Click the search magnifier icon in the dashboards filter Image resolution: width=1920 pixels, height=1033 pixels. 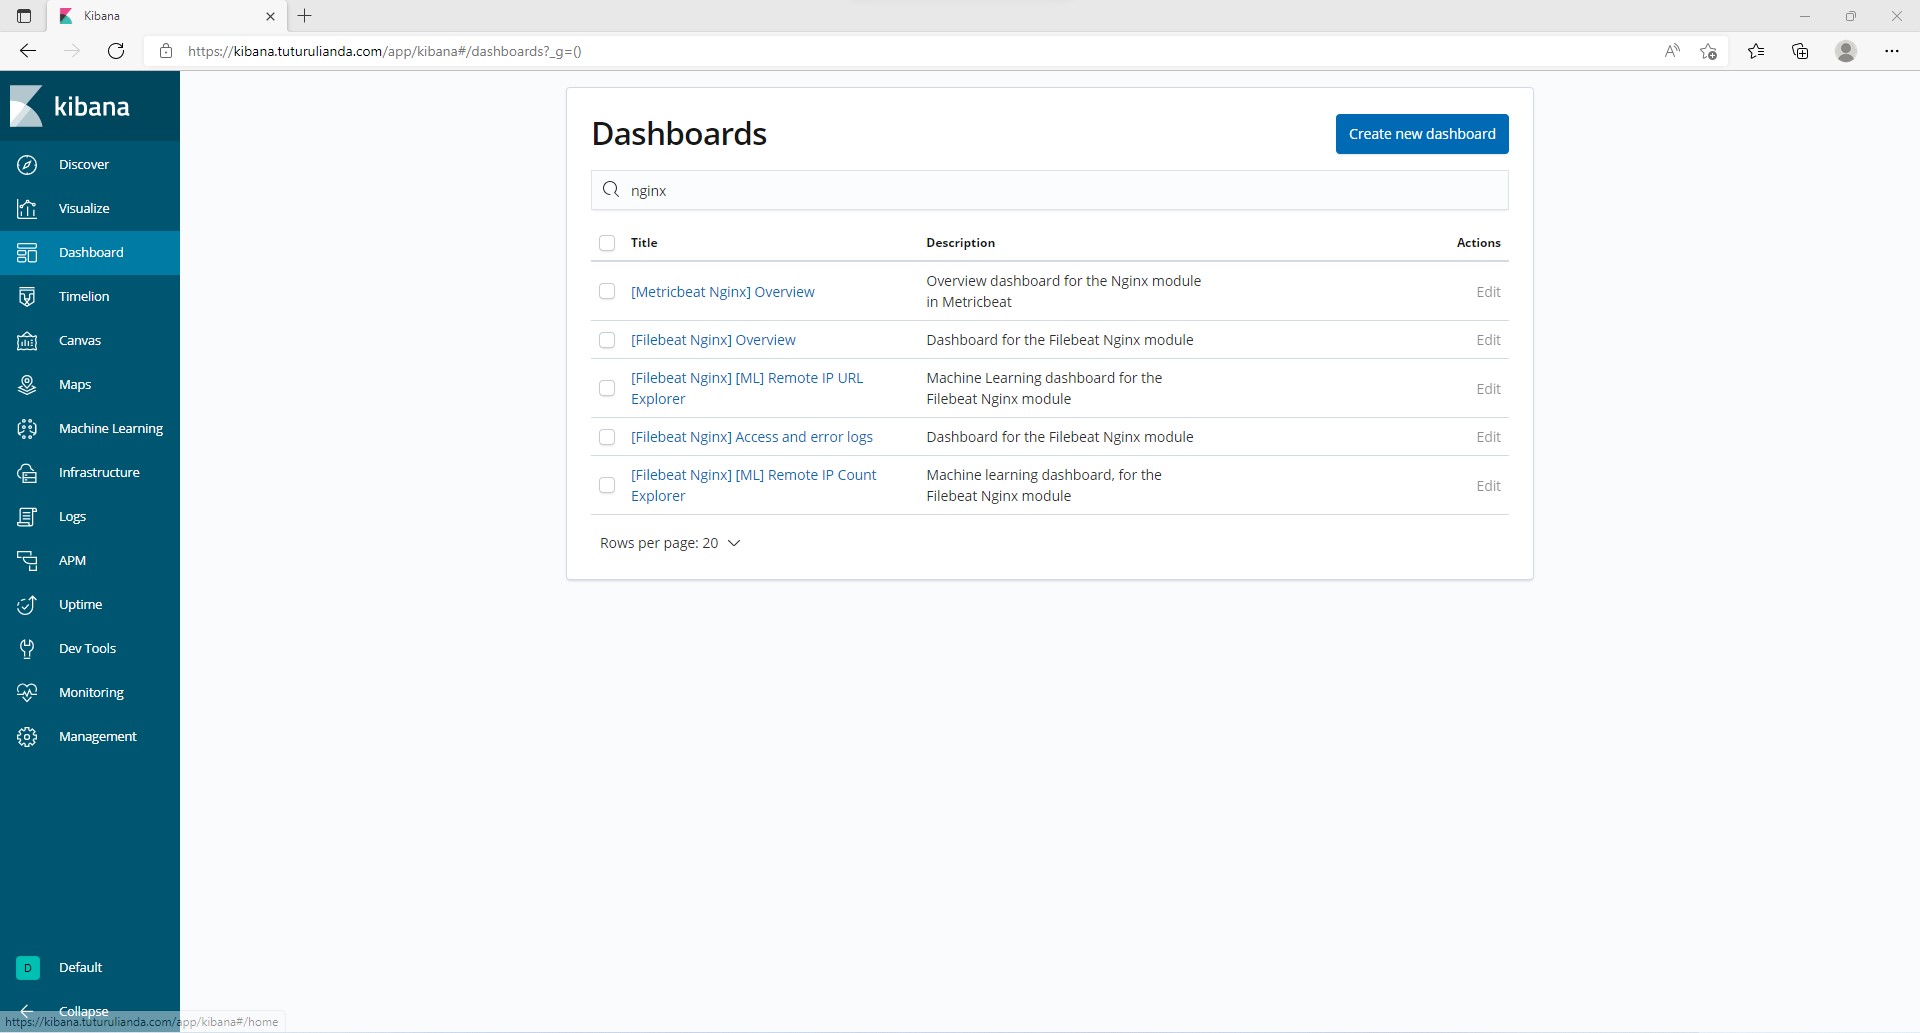coord(611,189)
